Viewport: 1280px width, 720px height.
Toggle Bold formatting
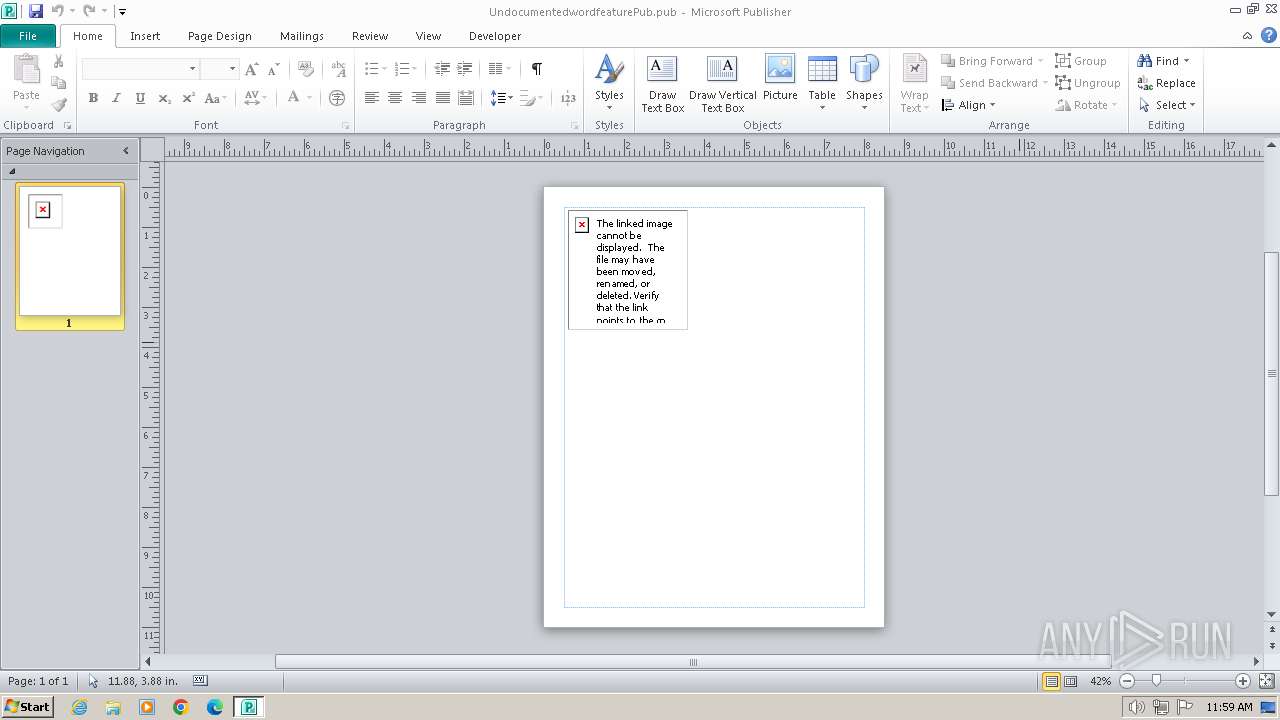coord(93,98)
